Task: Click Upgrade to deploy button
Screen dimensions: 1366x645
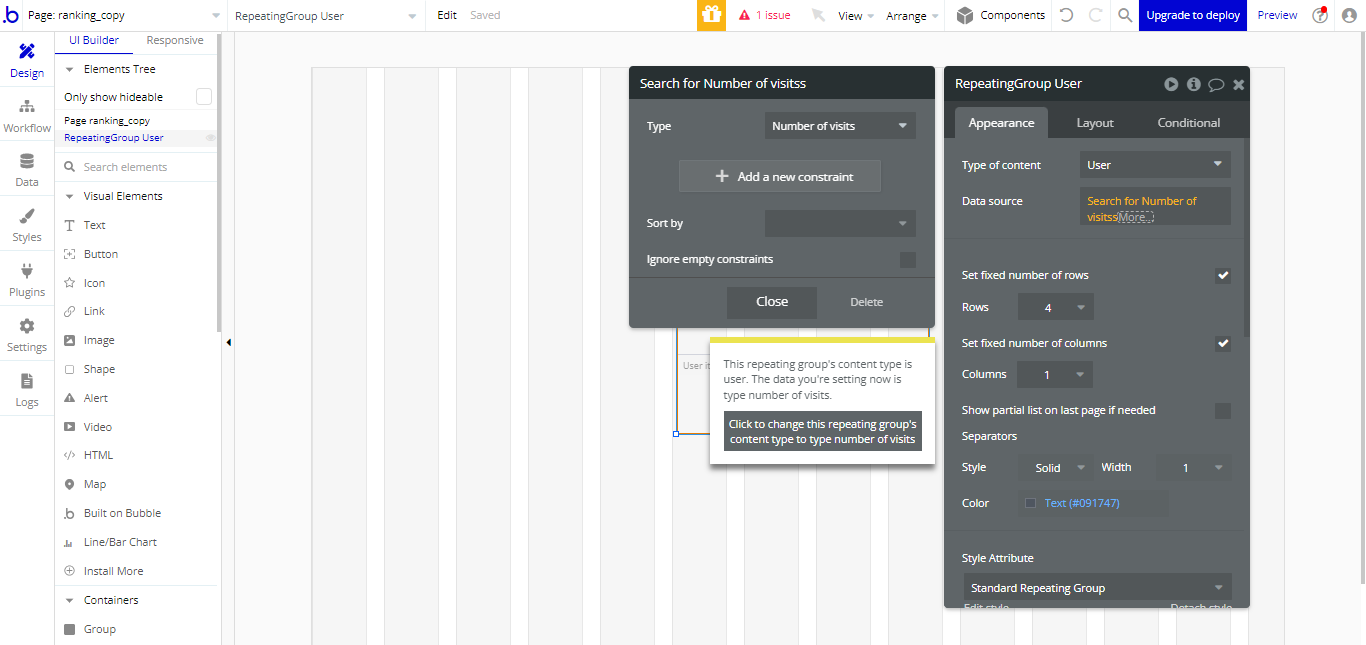Action: click(1193, 16)
